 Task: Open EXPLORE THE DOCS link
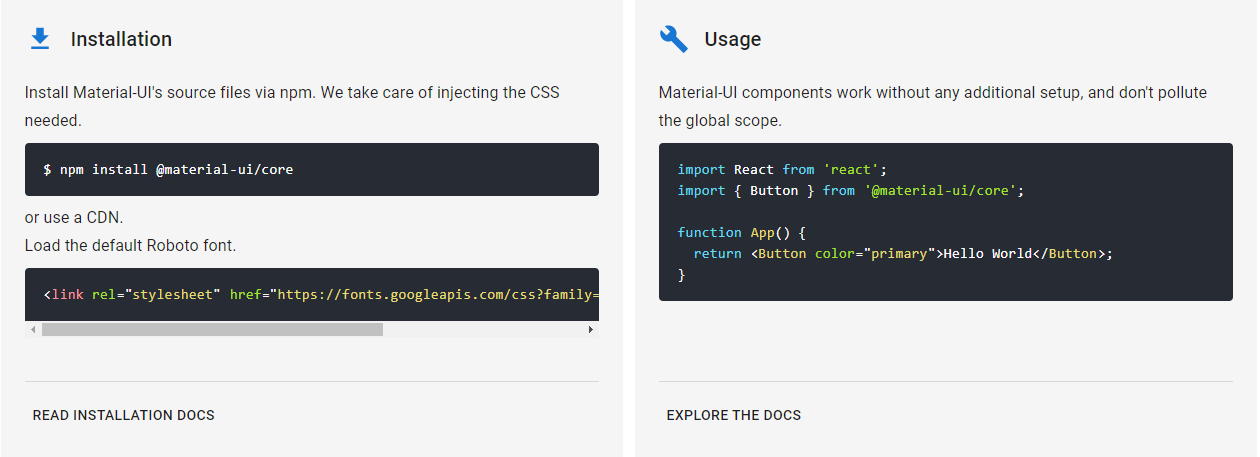pyautogui.click(x=734, y=415)
